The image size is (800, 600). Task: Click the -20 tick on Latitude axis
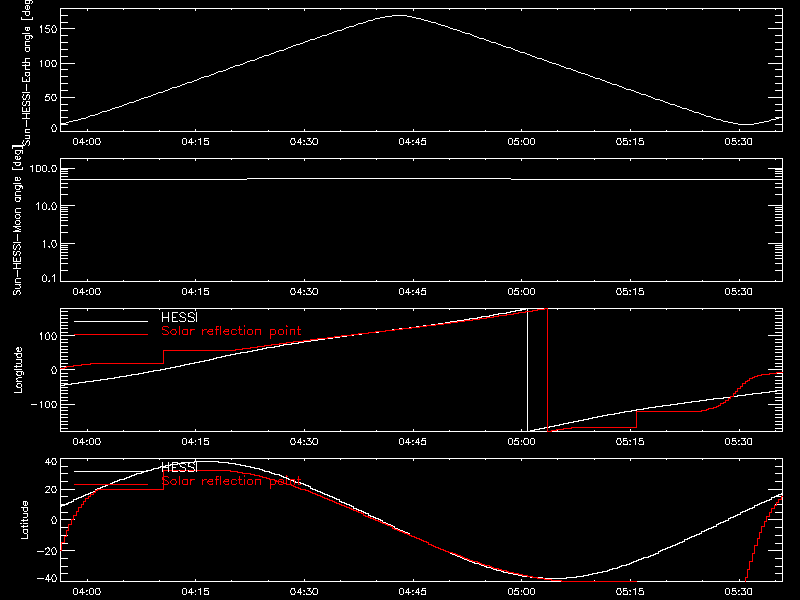[x=47, y=551]
